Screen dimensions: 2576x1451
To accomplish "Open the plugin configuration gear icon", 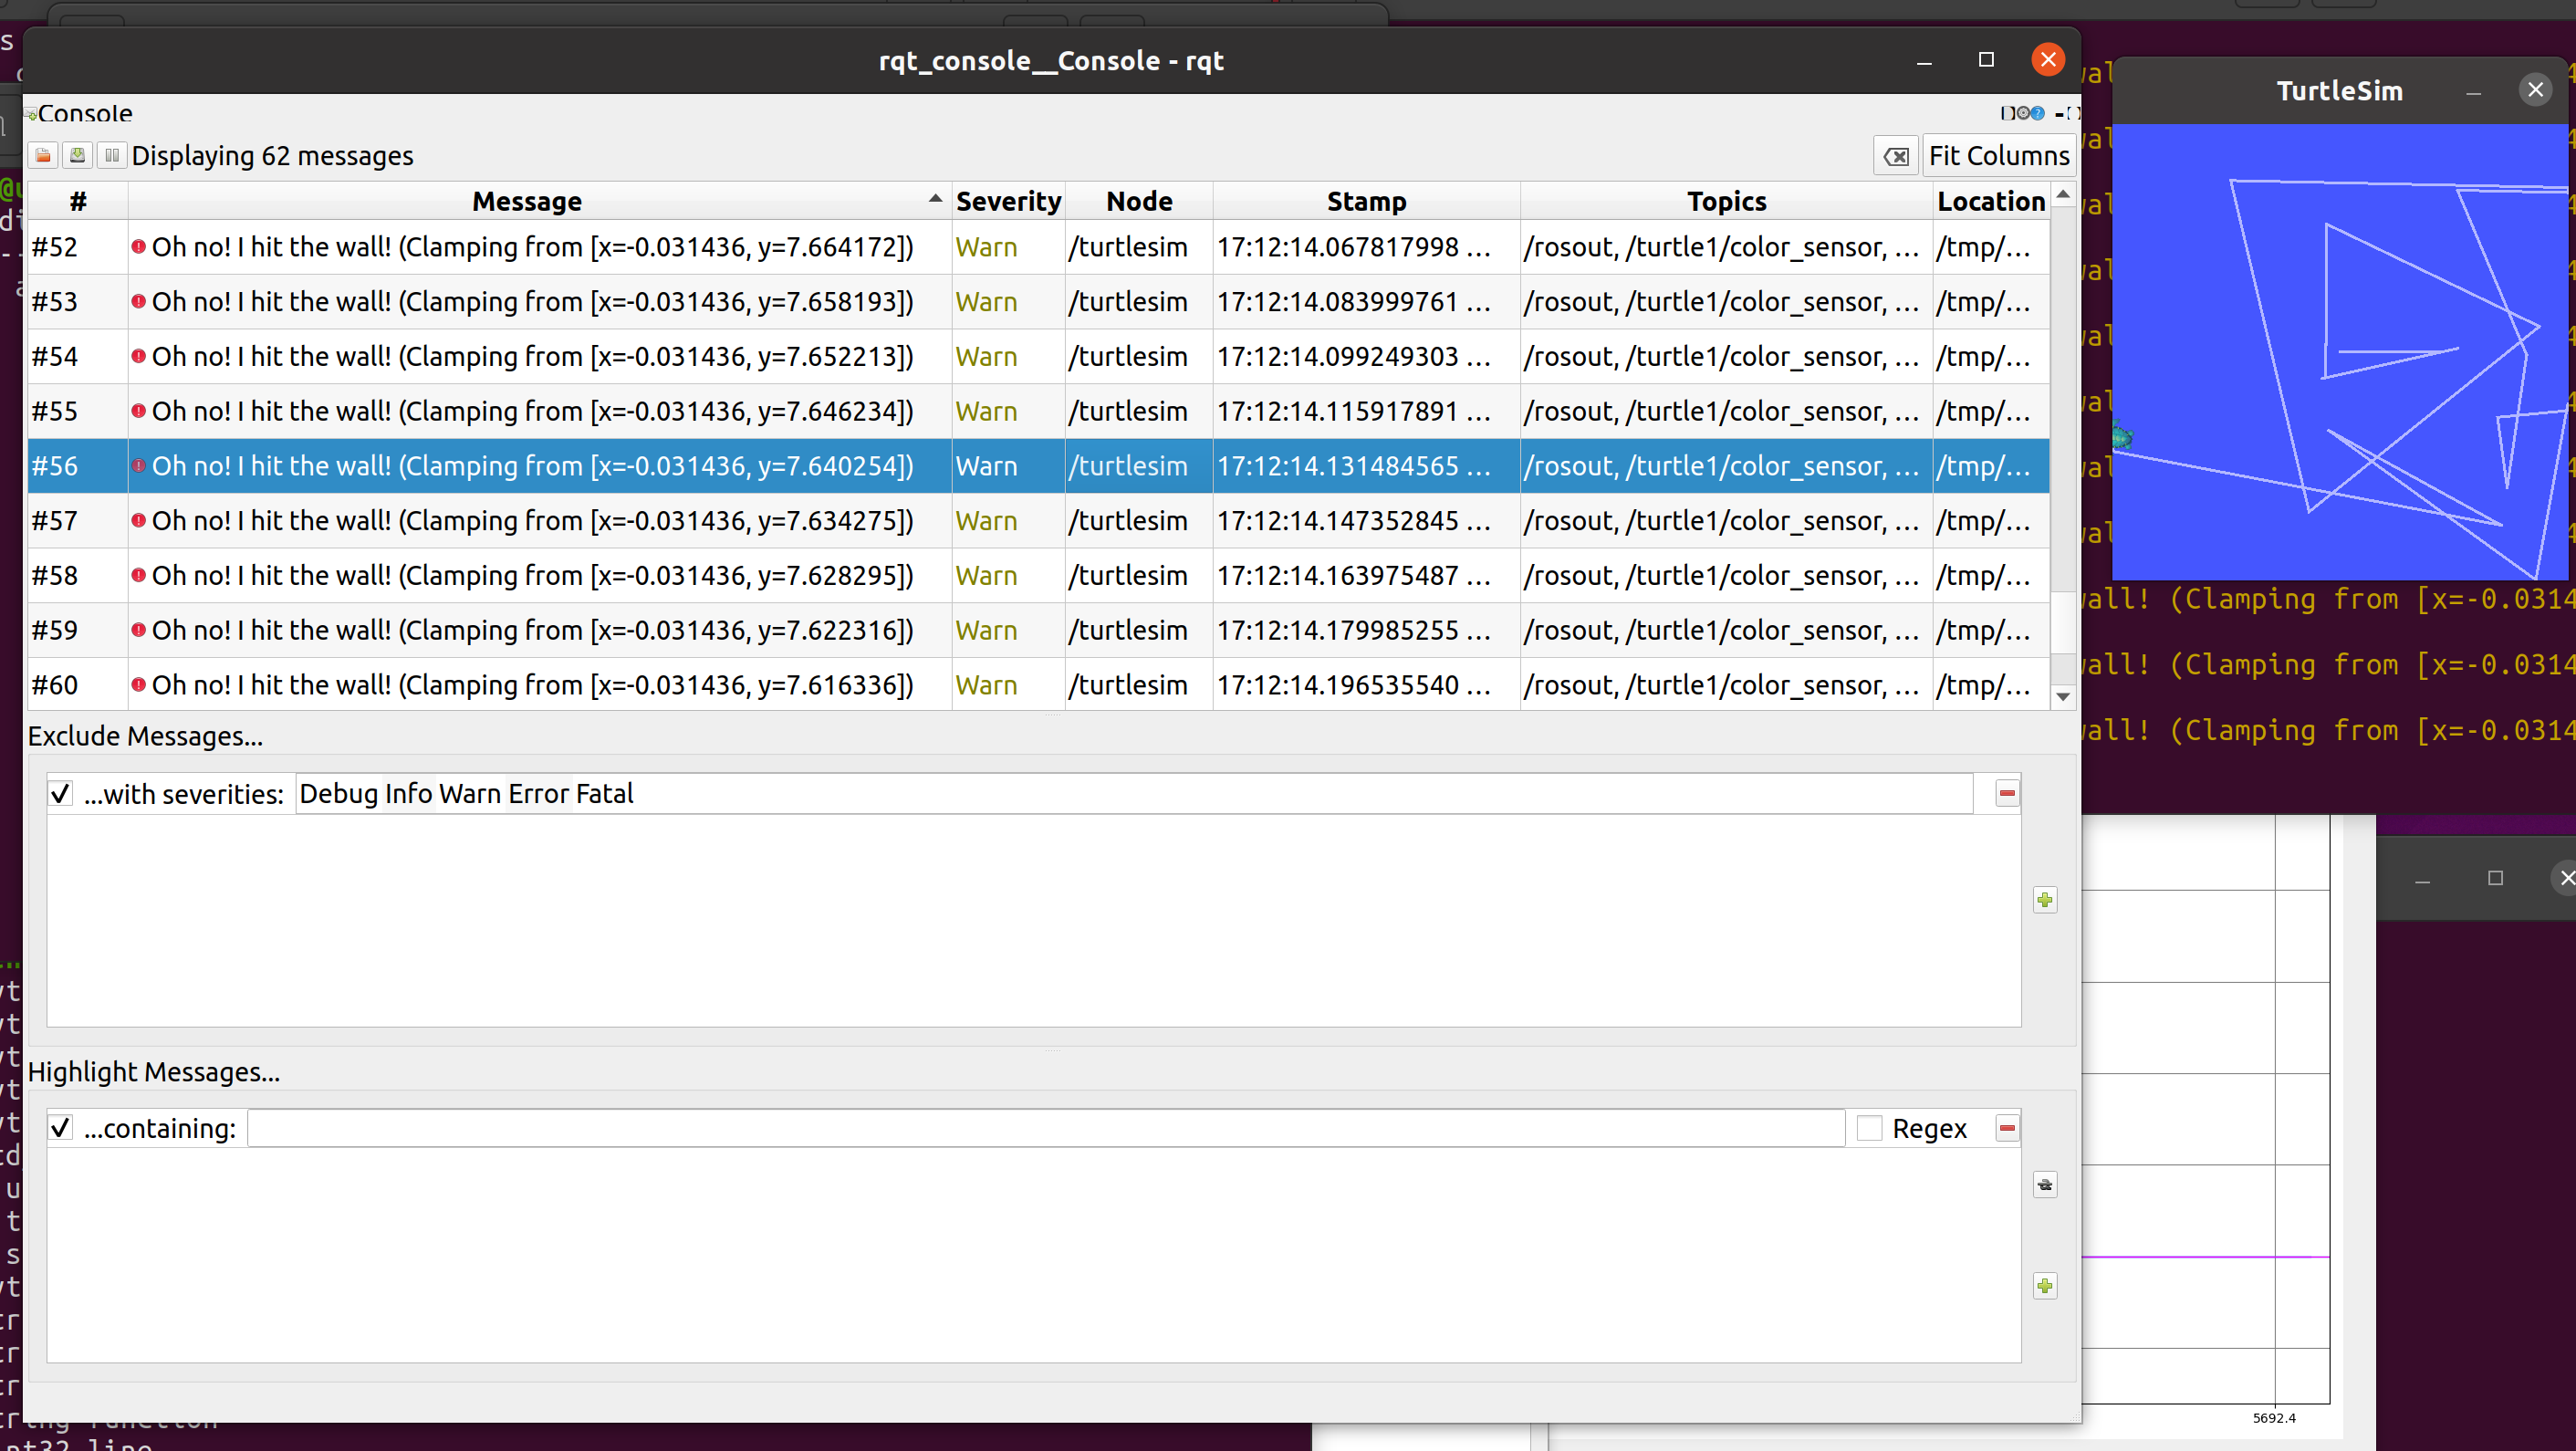I will 2023,113.
